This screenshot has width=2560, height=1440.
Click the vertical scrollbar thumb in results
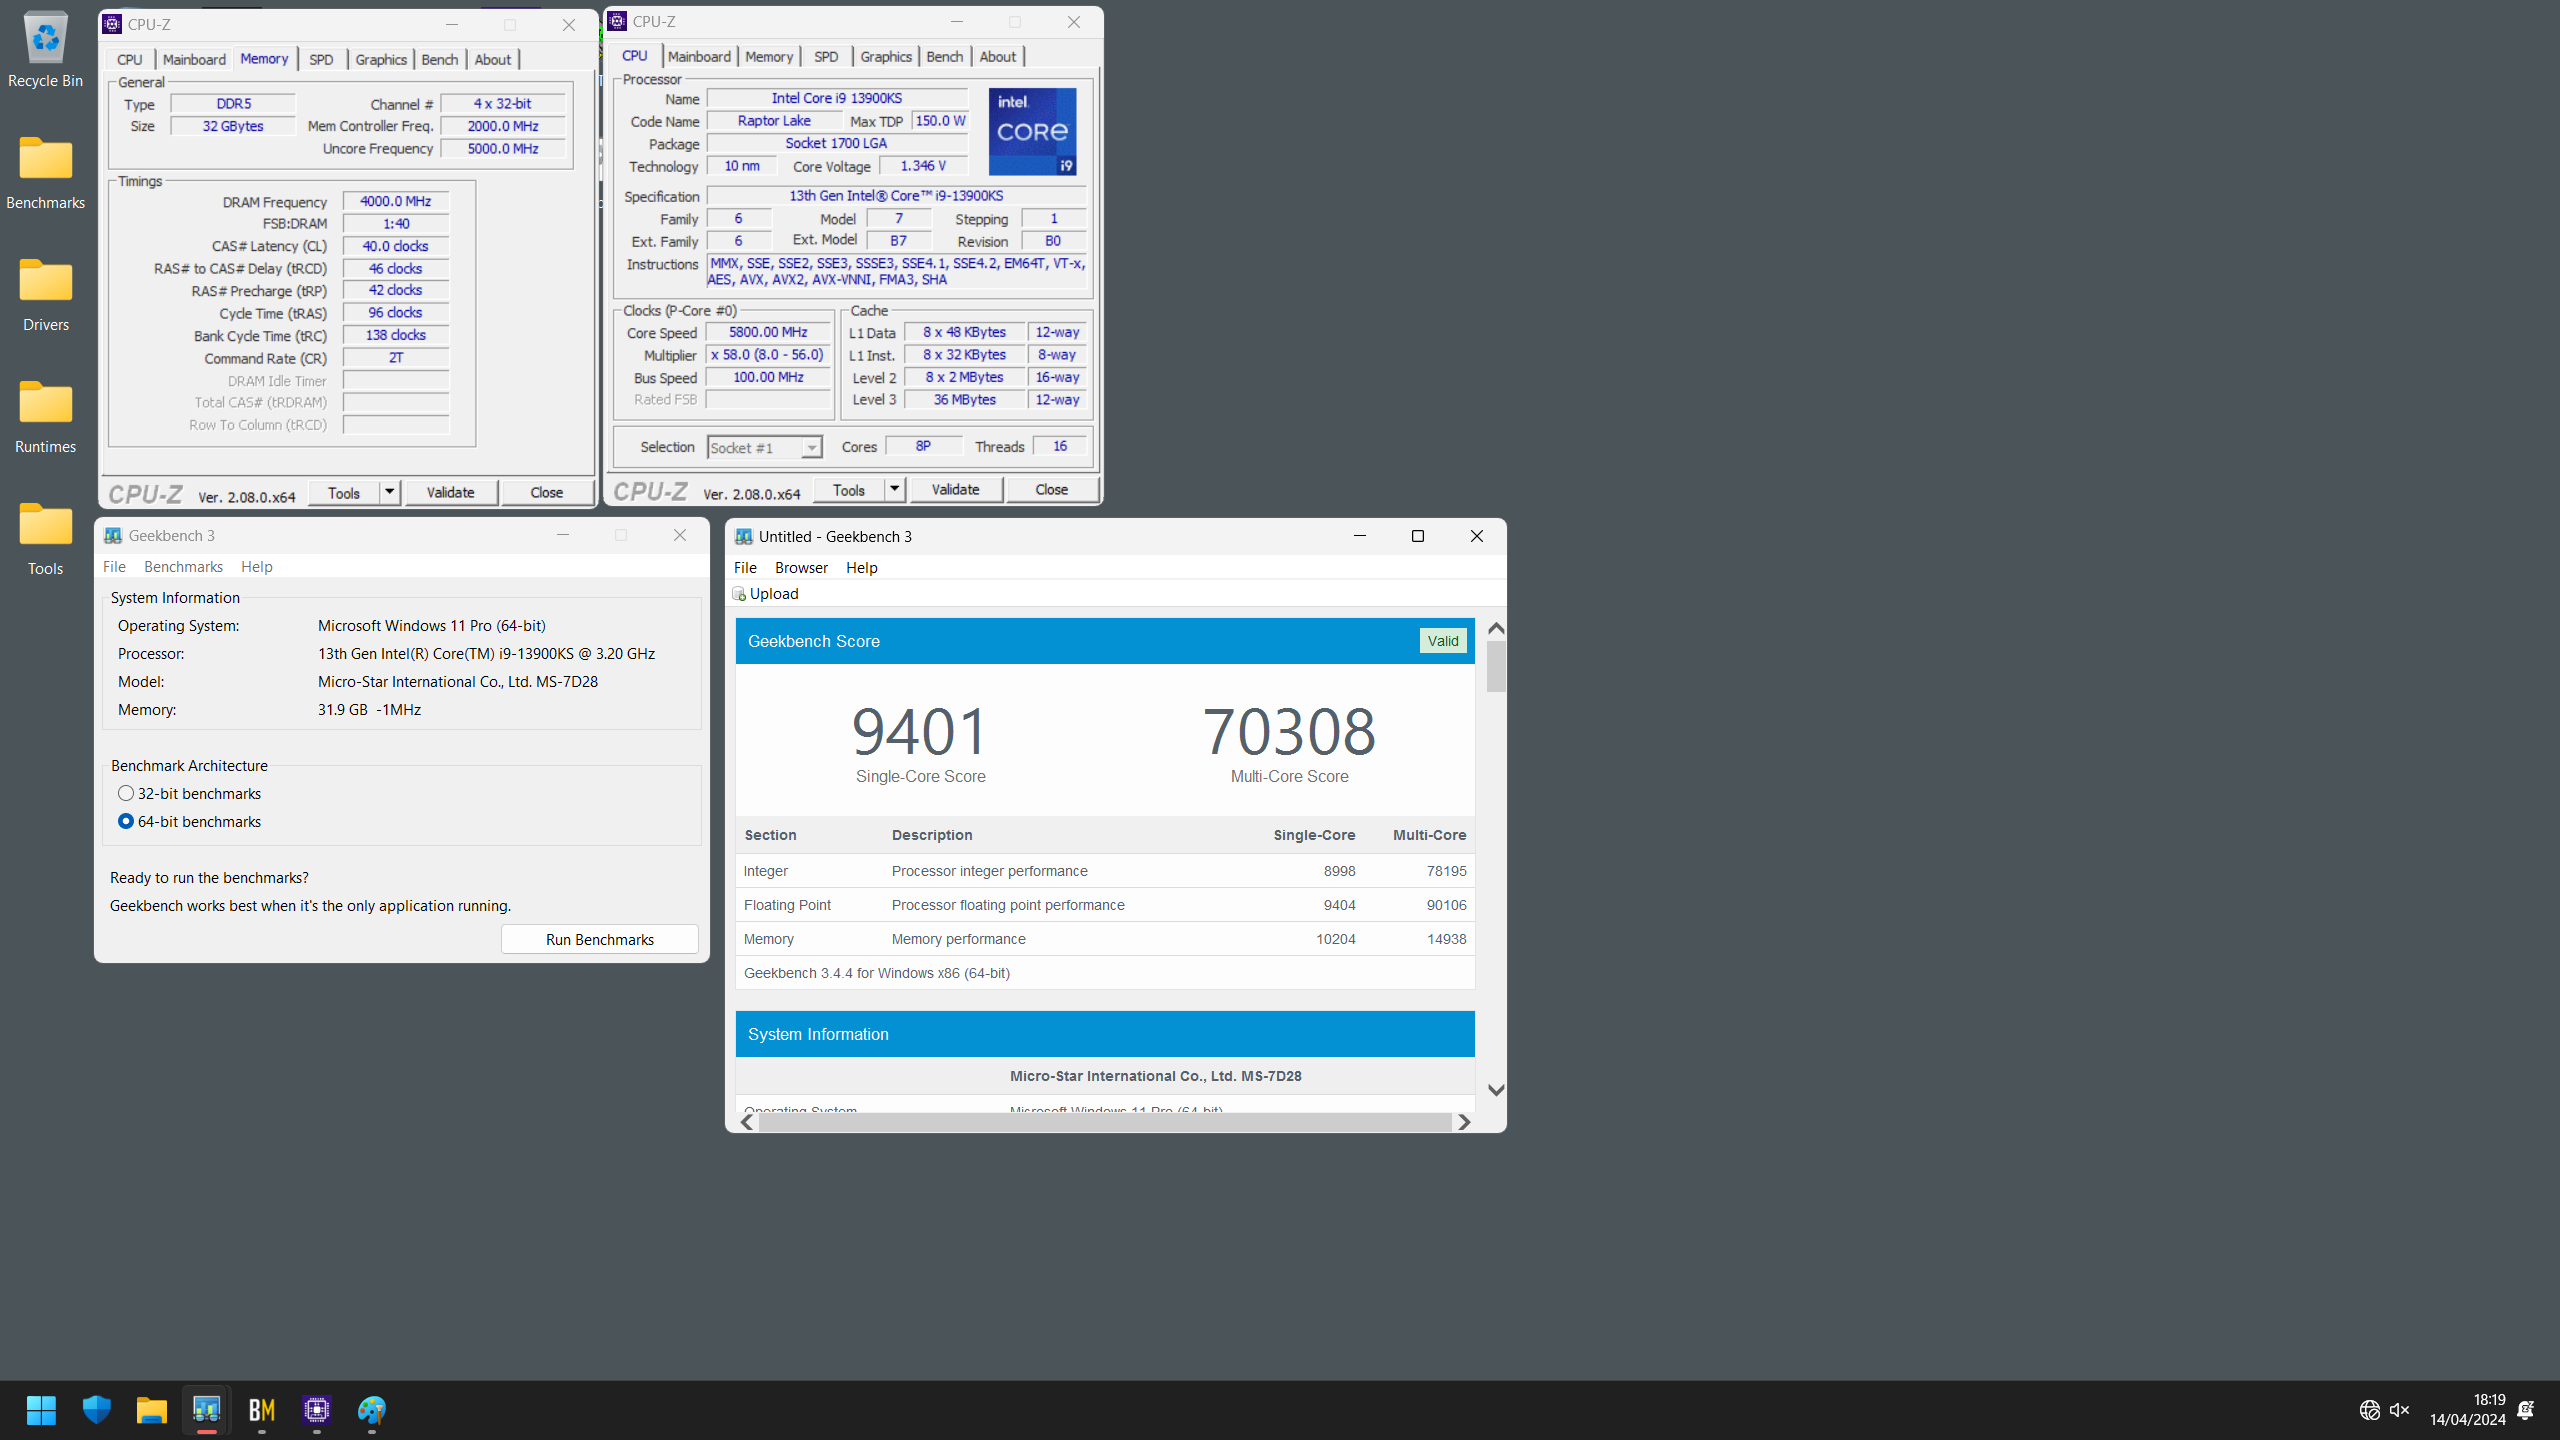[x=1496, y=666]
